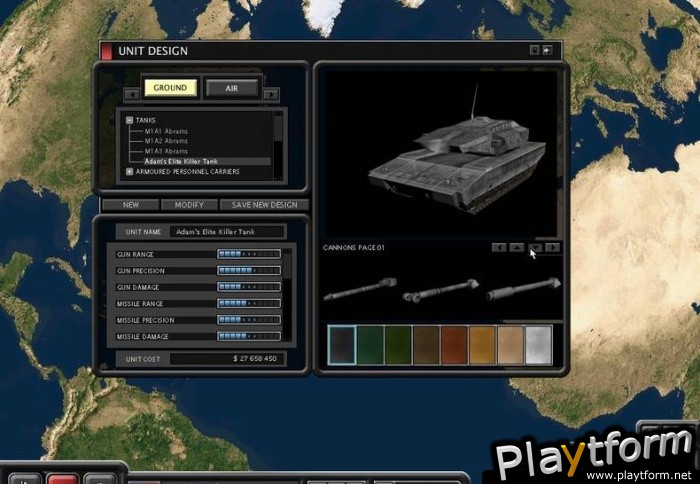Viewport: 700px width, 484px height.
Task: Select the rust orange camouflage swatch
Action: pyautogui.click(x=454, y=345)
